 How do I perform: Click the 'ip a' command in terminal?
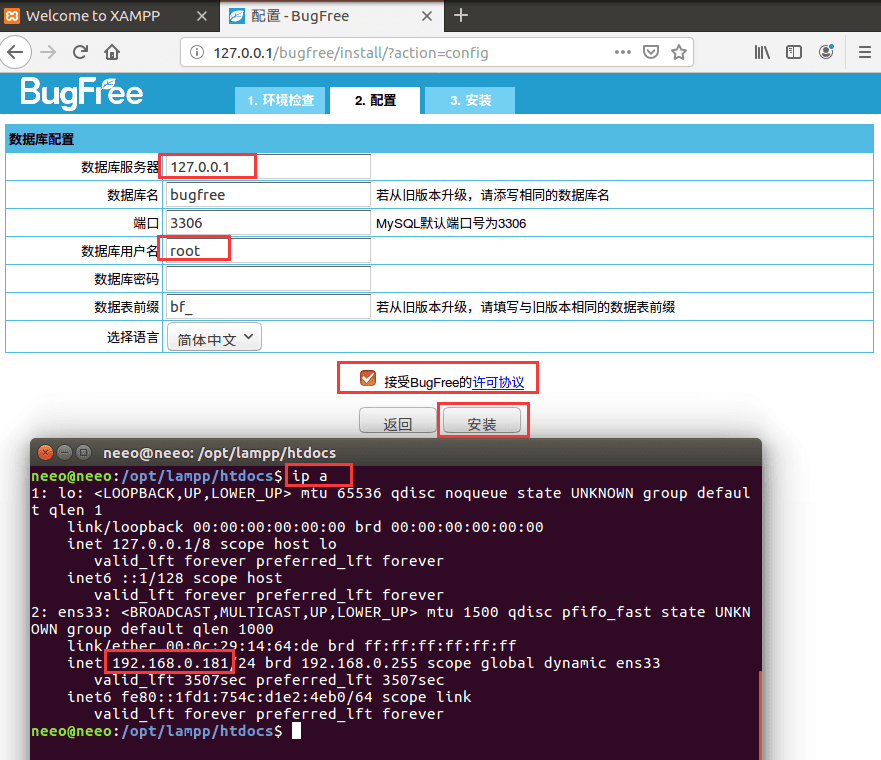click(310, 476)
